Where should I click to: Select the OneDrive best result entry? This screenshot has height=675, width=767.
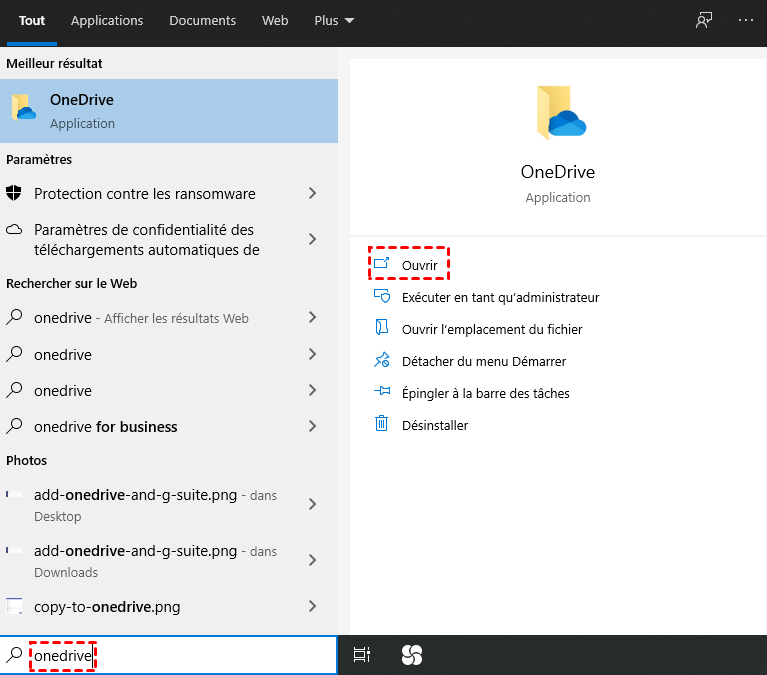point(168,111)
